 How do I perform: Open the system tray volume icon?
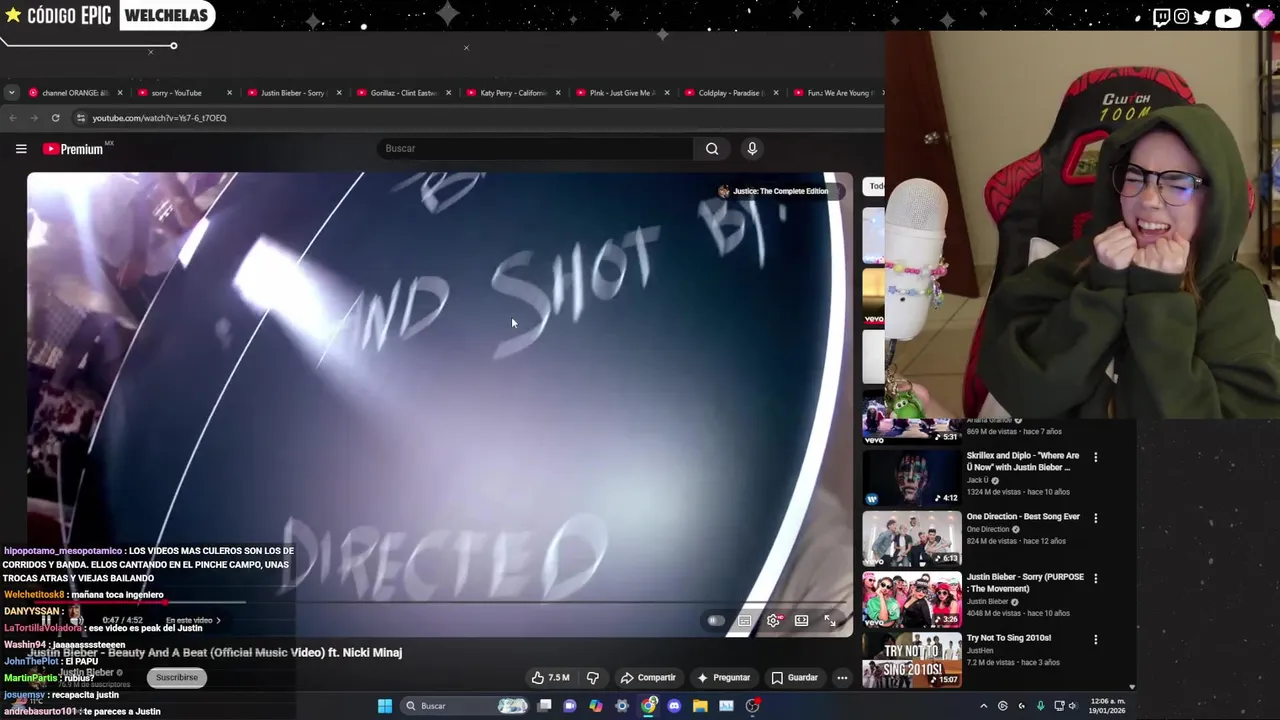click(x=1072, y=706)
